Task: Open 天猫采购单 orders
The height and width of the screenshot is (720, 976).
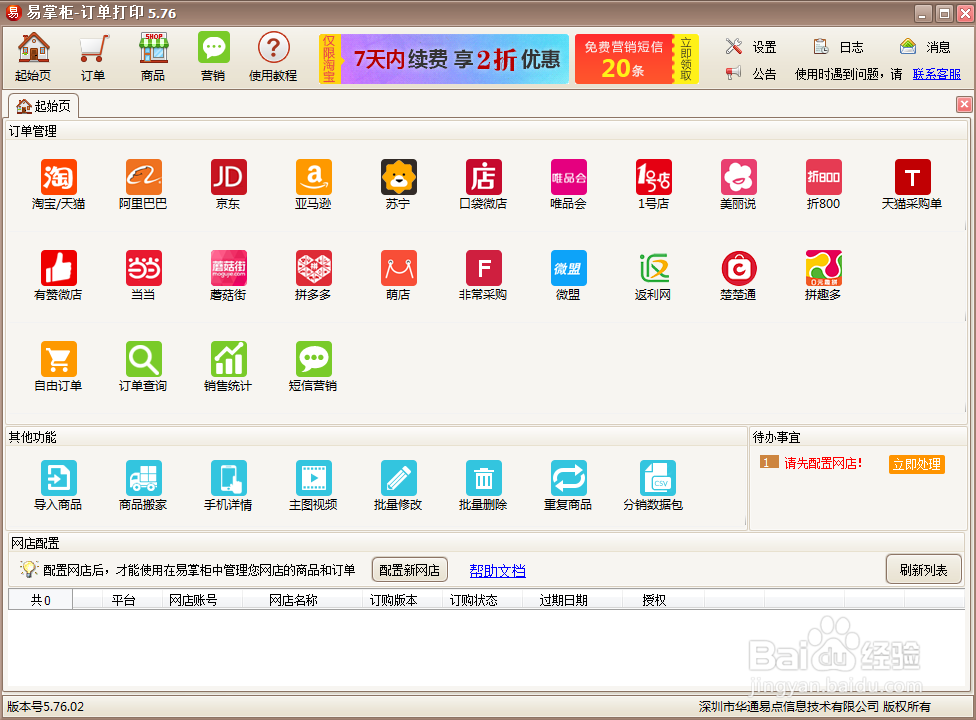Action: pyautogui.click(x=912, y=184)
